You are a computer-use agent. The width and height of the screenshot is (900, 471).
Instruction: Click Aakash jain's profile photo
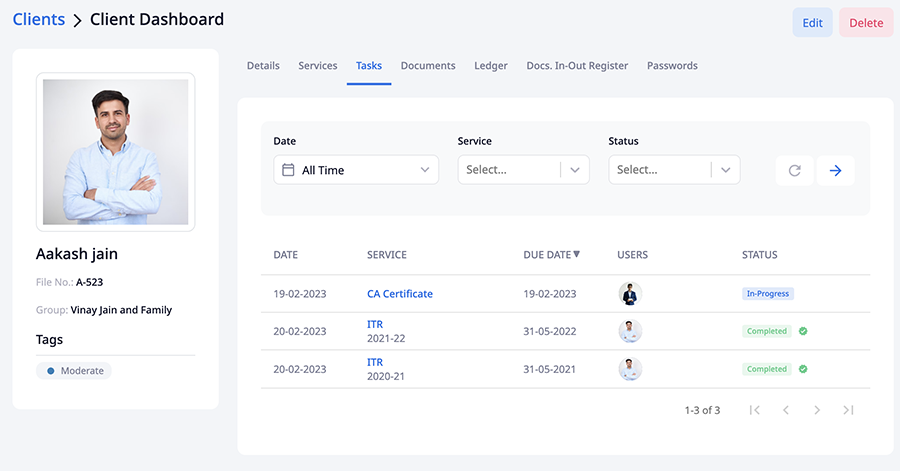tap(116, 152)
